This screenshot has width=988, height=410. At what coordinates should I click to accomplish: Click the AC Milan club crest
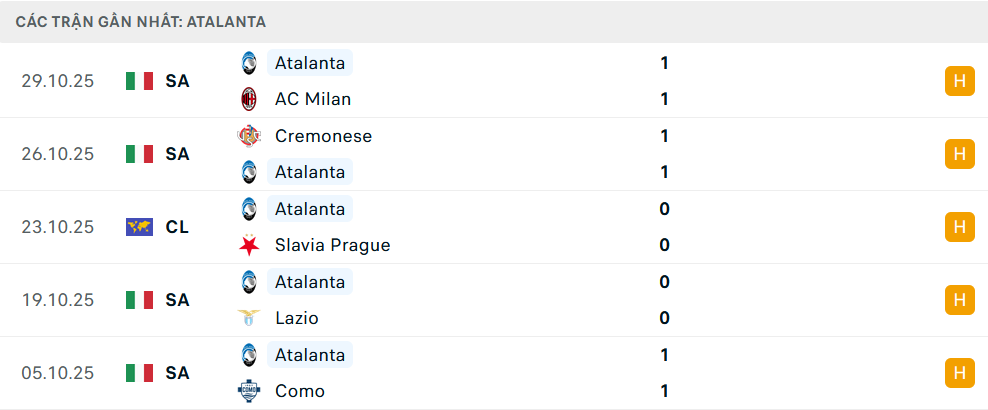click(x=248, y=99)
